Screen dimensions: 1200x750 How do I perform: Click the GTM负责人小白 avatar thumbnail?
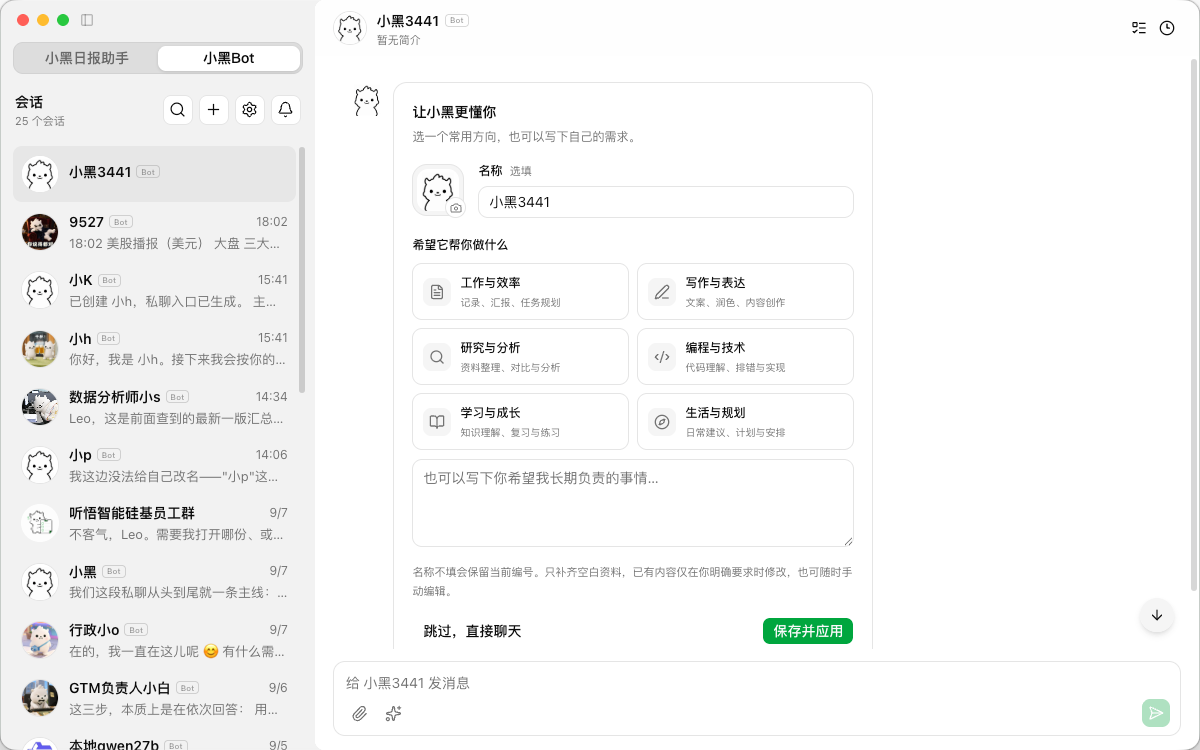(x=40, y=698)
